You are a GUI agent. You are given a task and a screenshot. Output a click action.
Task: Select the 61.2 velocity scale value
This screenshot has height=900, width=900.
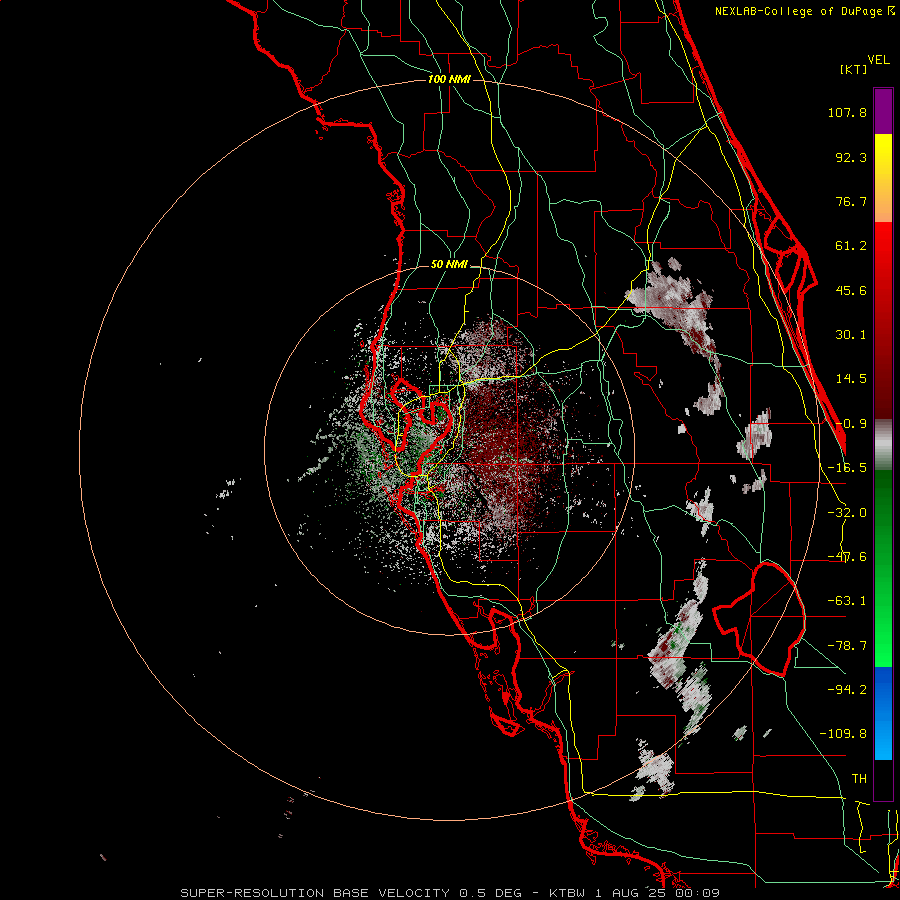point(851,246)
